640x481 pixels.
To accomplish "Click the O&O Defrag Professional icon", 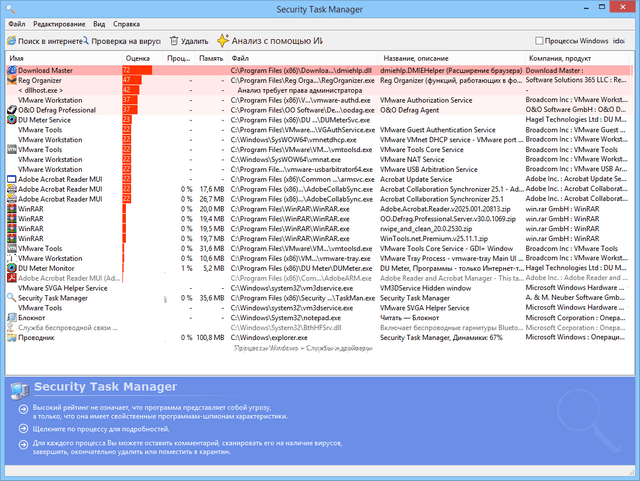I will 10,110.
